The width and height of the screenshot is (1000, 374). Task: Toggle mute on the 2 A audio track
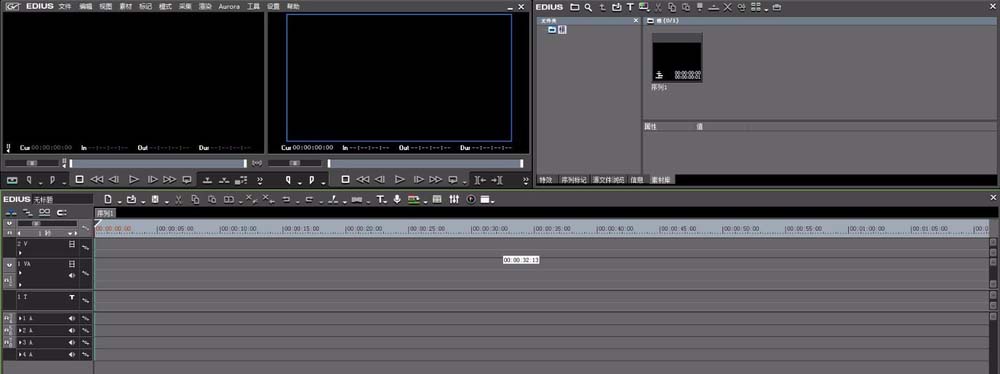(x=72, y=330)
